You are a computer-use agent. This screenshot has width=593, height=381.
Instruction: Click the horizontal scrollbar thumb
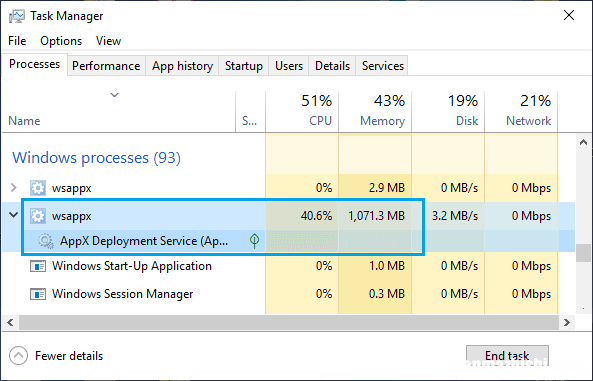[289, 323]
